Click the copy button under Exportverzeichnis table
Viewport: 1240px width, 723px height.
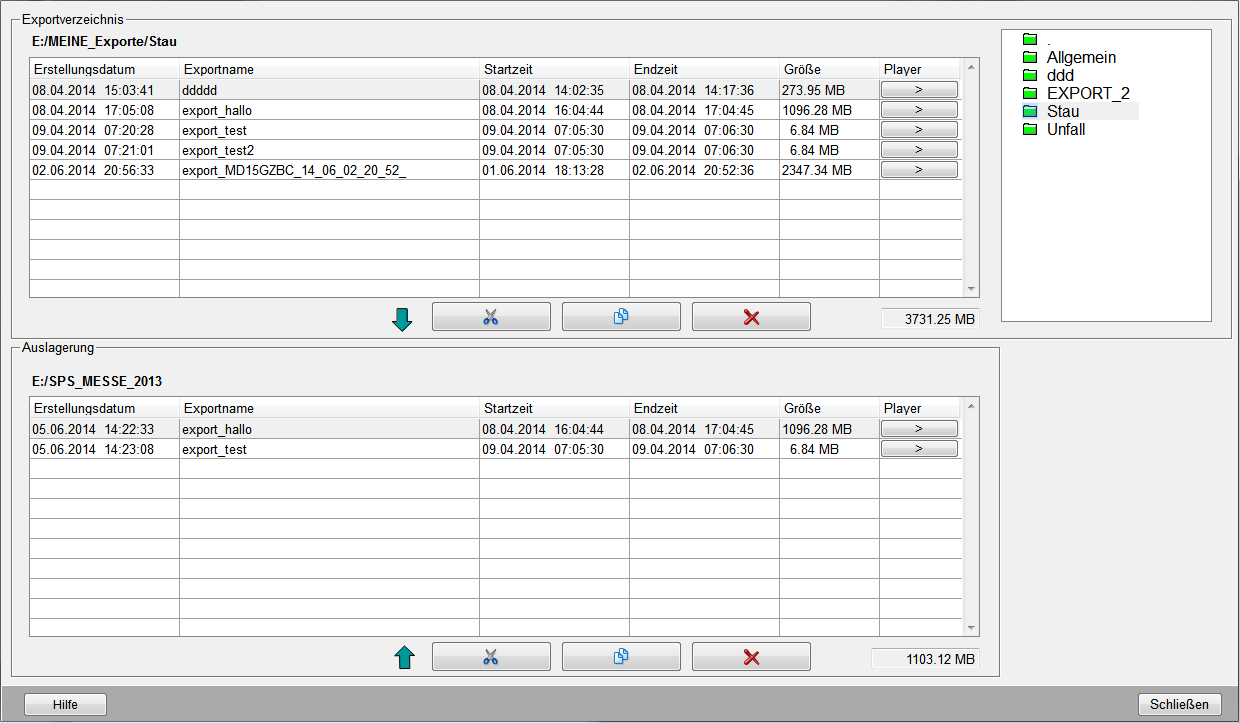(x=621, y=317)
